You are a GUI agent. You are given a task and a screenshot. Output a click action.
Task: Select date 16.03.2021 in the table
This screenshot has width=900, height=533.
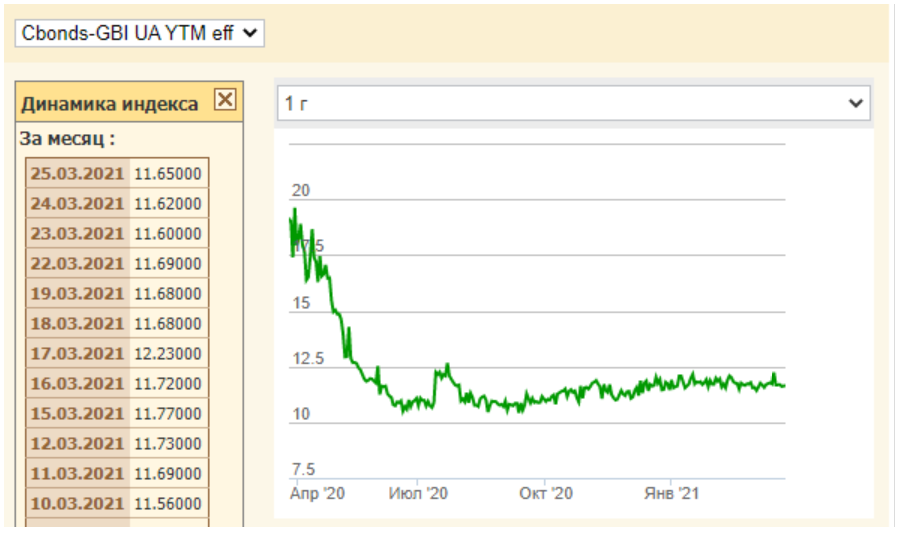(x=77, y=383)
